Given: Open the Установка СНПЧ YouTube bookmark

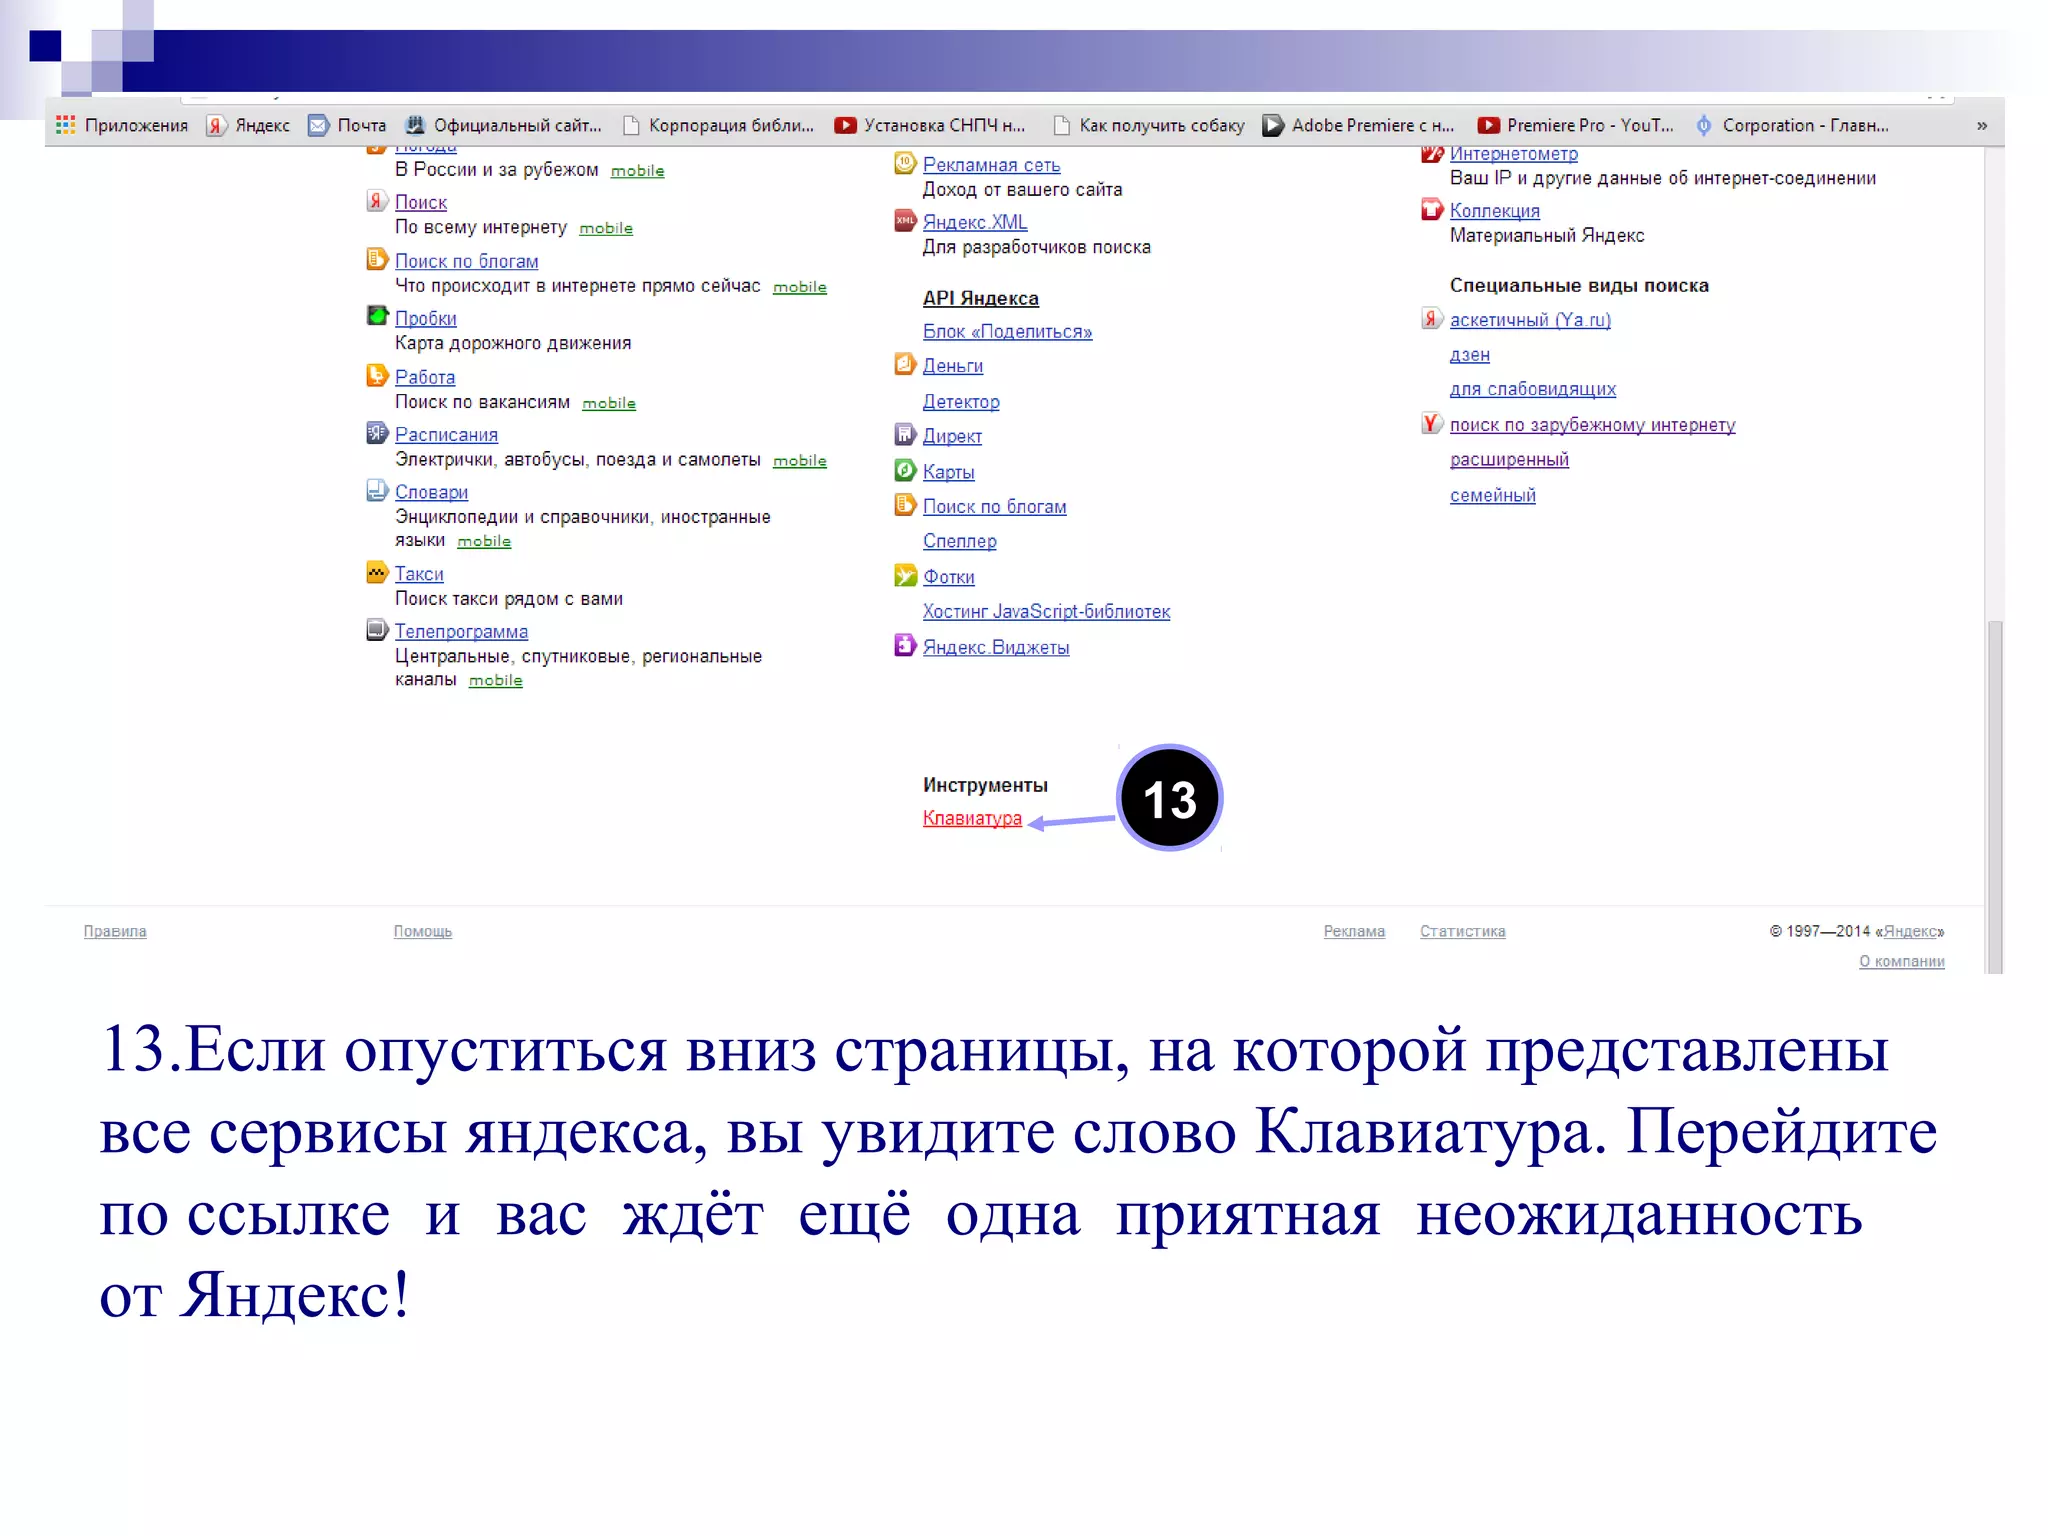Looking at the screenshot, I should click(x=930, y=125).
